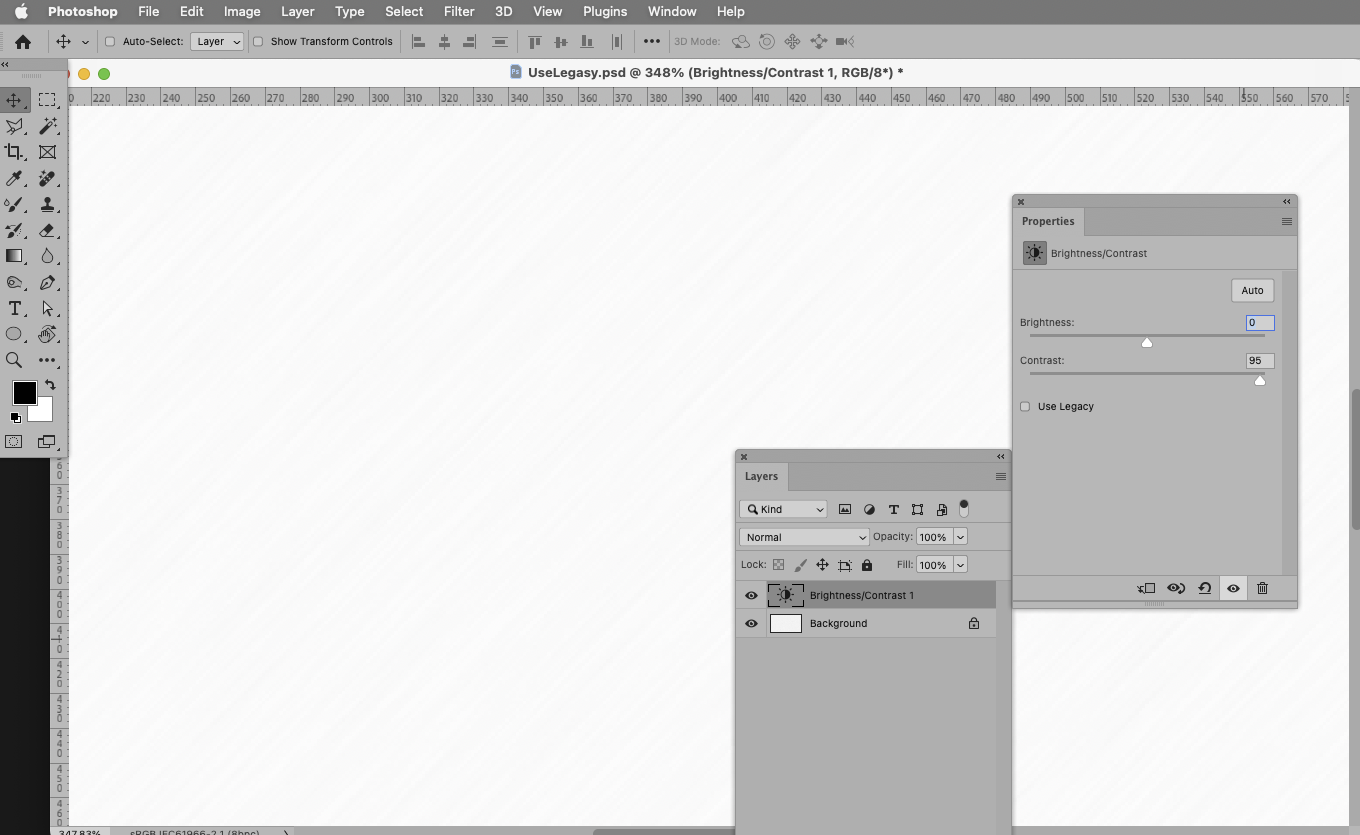Select the Zoom tool
The height and width of the screenshot is (835, 1360).
(x=14, y=361)
